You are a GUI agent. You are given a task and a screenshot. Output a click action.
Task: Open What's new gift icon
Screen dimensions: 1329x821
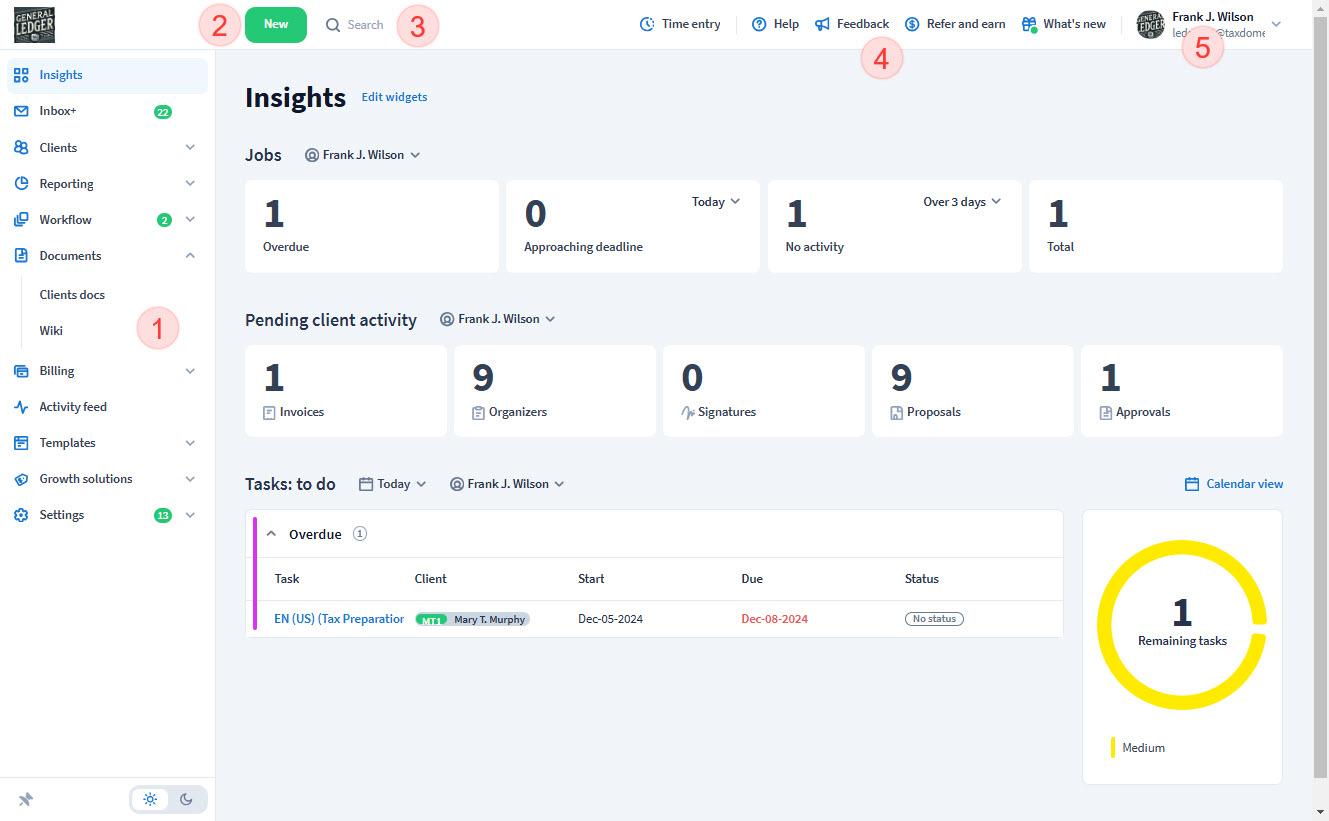1029,24
